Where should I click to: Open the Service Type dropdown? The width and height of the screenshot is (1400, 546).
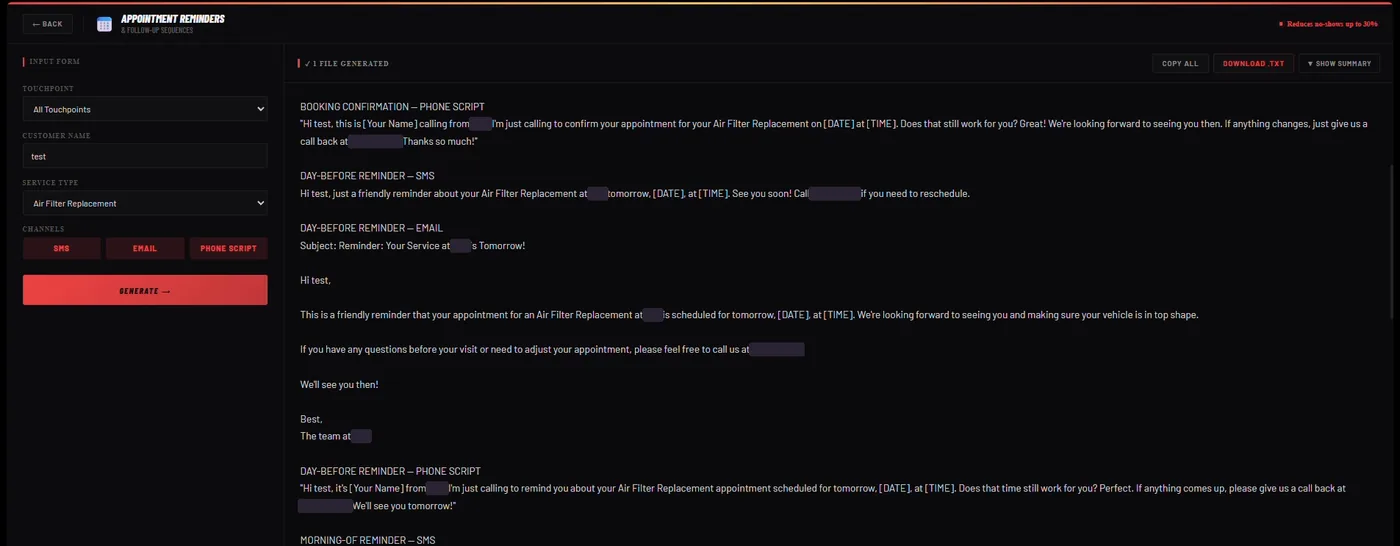(145, 203)
